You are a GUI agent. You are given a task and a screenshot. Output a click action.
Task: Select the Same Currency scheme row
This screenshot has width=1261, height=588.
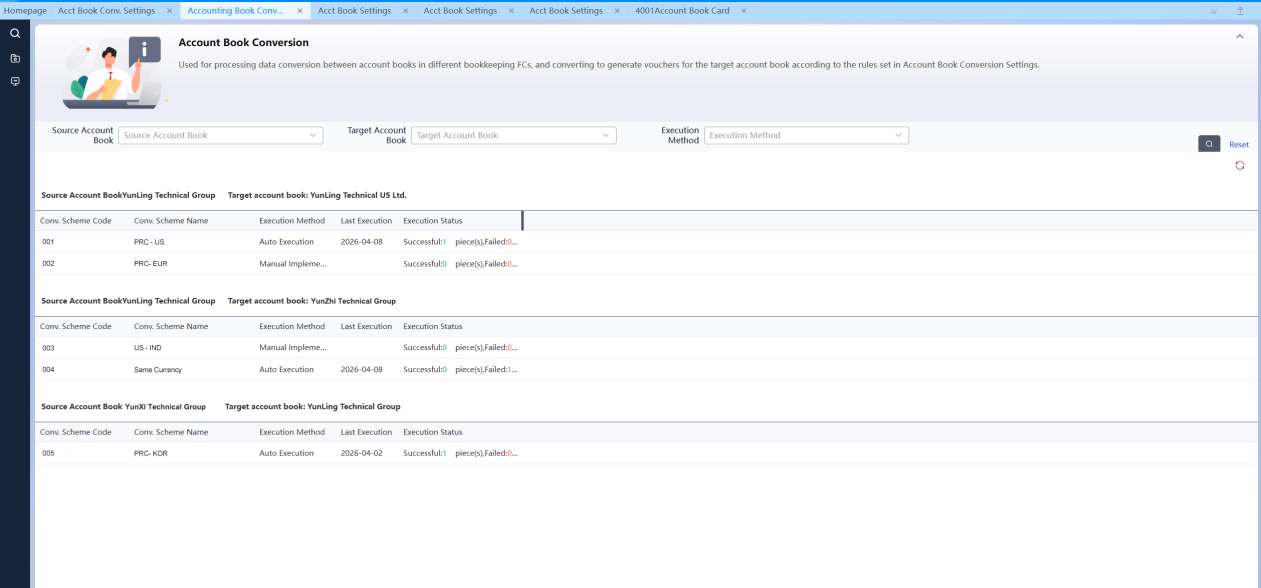click(158, 370)
